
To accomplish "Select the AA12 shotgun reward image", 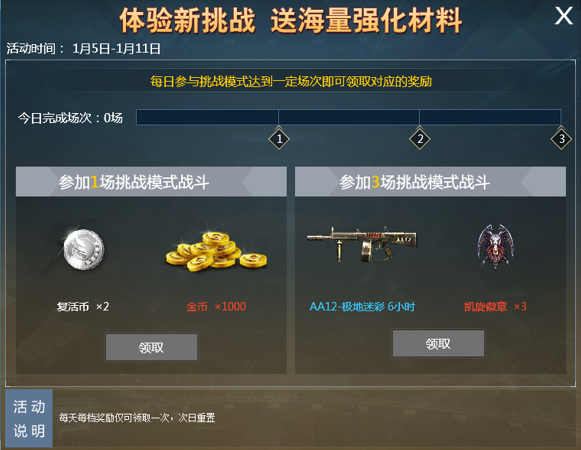I will tap(362, 244).
